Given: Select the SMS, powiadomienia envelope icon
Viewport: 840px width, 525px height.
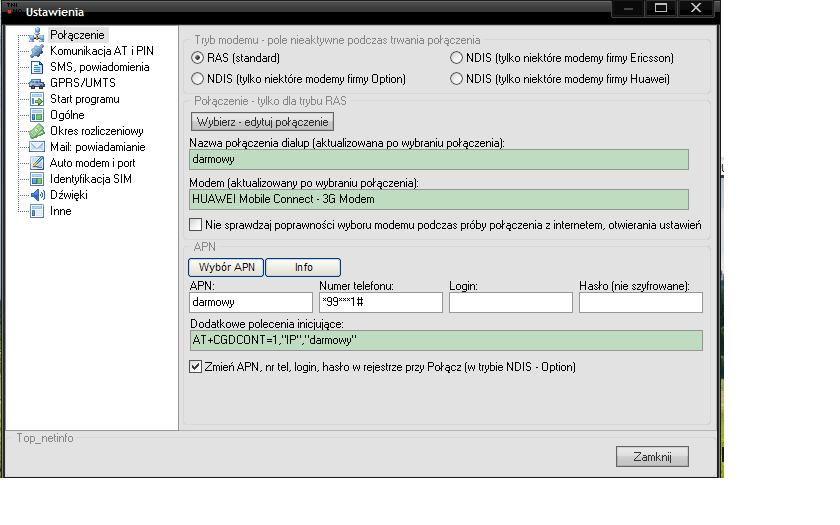Looking at the screenshot, I should (37, 67).
